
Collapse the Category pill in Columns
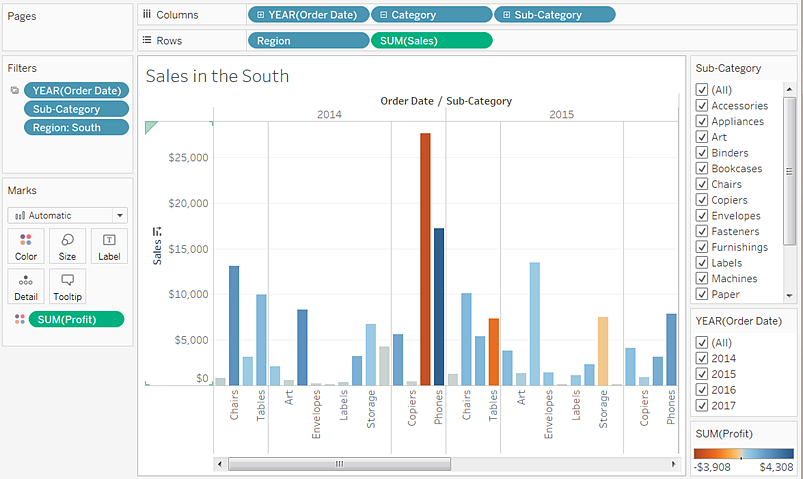pyautogui.click(x=384, y=15)
